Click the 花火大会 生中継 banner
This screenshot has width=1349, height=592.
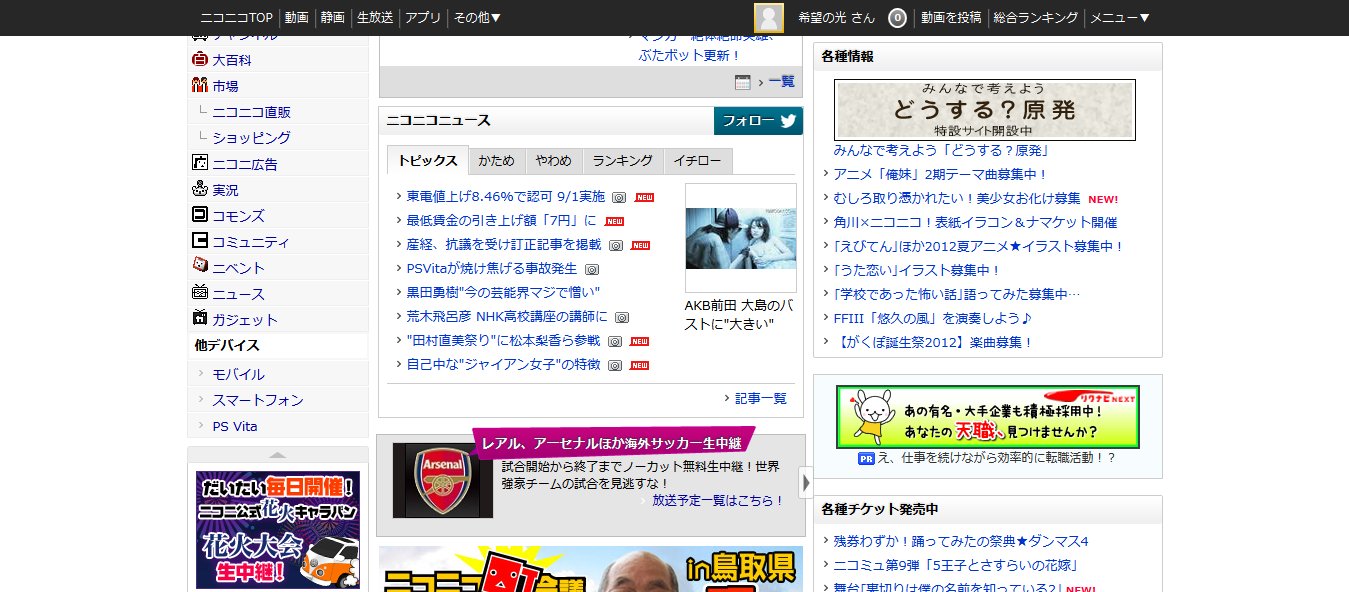point(278,530)
